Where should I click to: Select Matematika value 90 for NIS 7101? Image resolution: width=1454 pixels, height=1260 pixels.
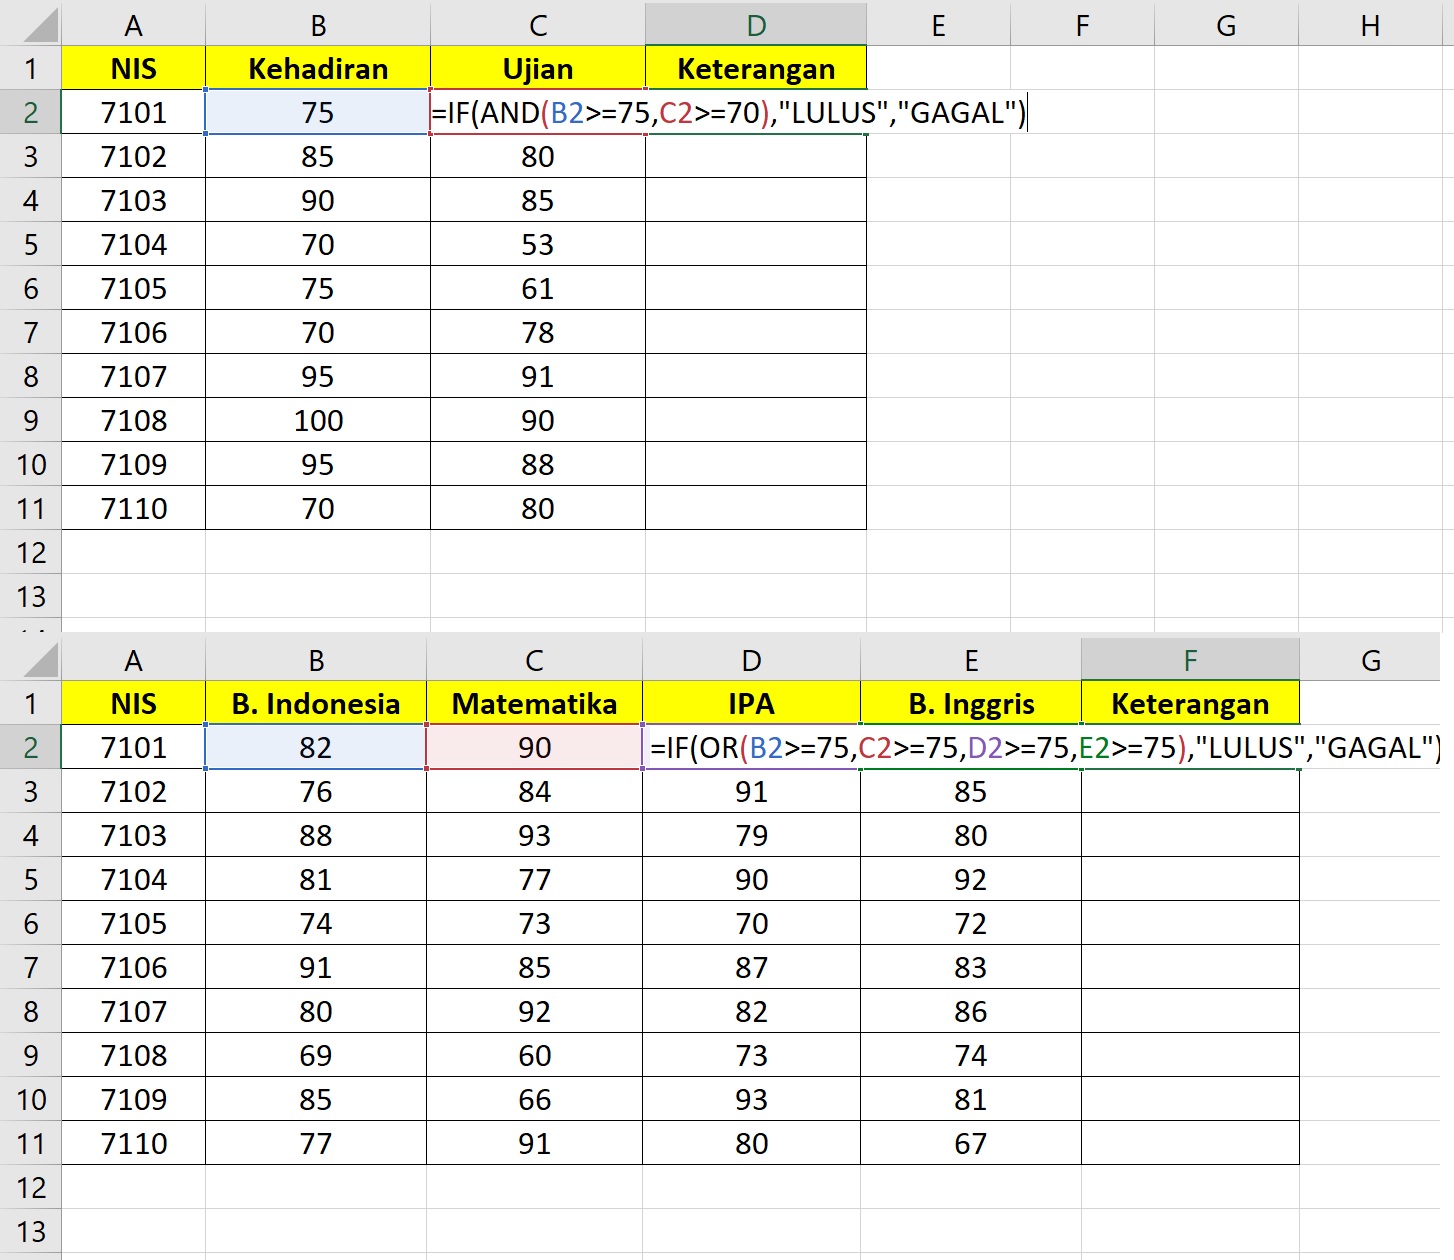[534, 747]
